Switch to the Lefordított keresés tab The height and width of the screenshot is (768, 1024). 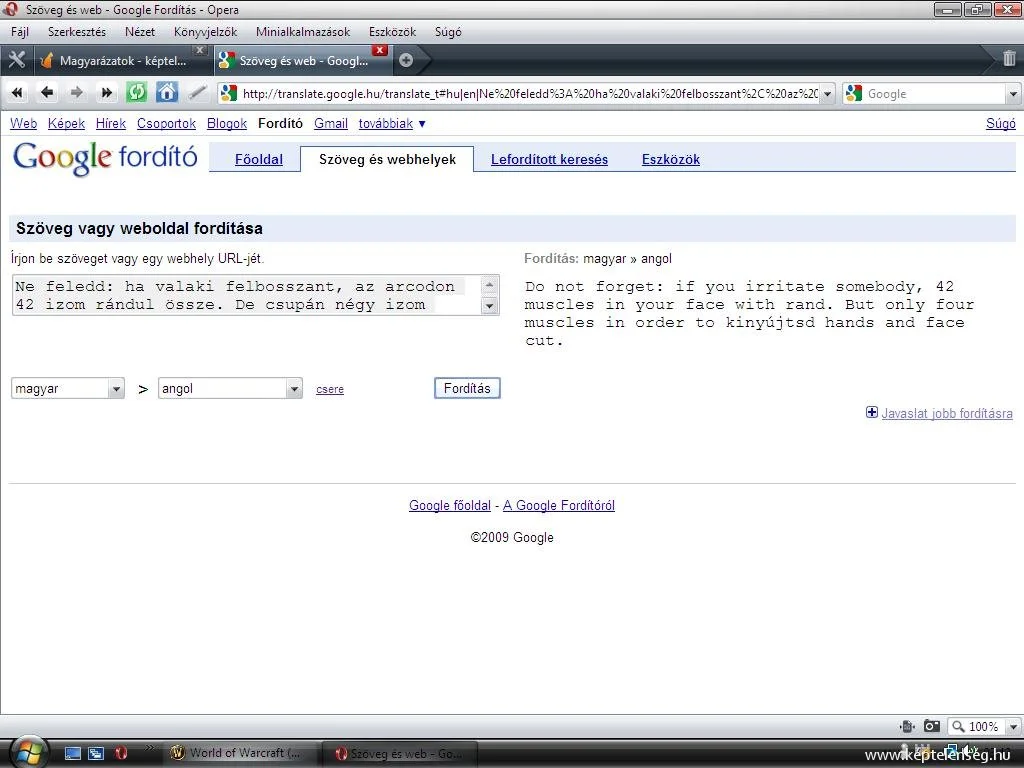coord(549,159)
